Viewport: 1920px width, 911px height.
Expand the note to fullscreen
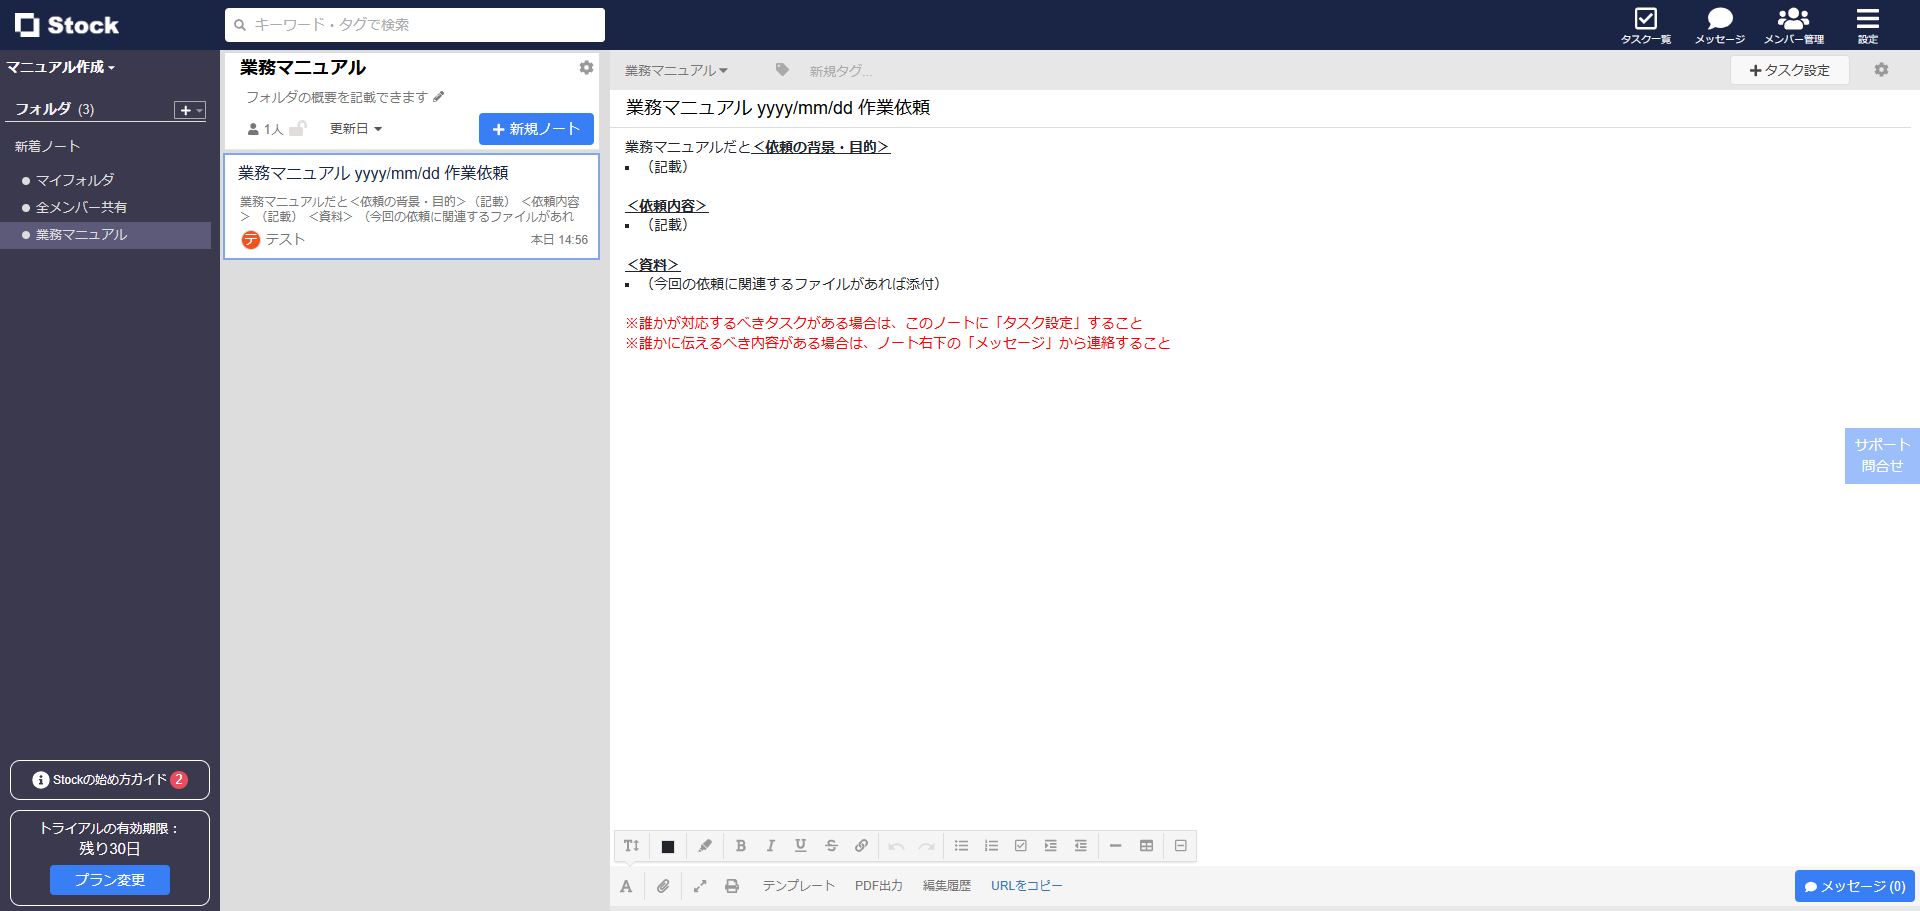click(700, 886)
